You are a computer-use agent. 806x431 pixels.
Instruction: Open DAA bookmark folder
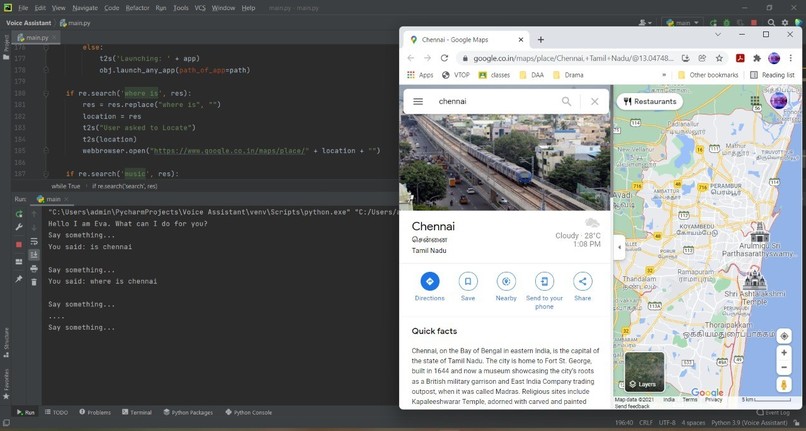coord(532,75)
